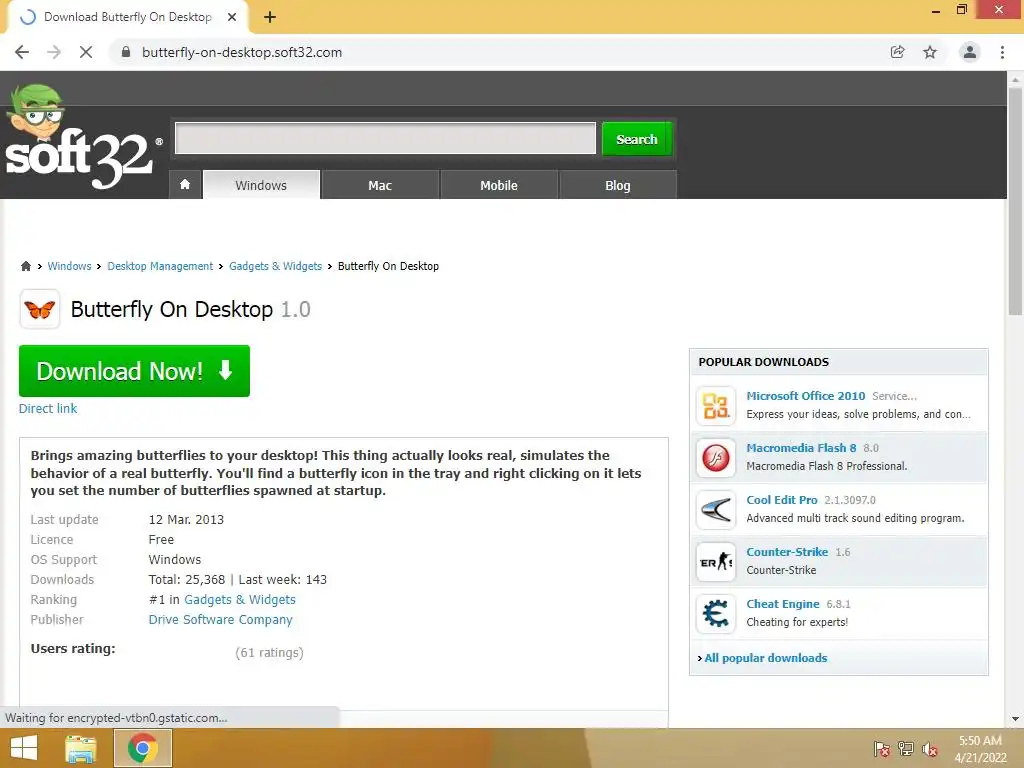Screen dimensions: 1024x768
Task: Click the home icon in the soft32 navigation
Action: pyautogui.click(x=185, y=185)
